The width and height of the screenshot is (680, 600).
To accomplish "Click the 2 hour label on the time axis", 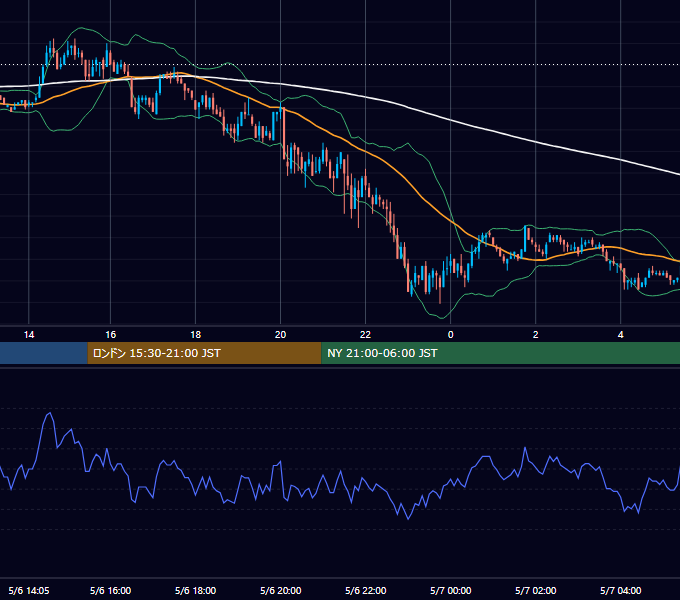I will [x=536, y=335].
